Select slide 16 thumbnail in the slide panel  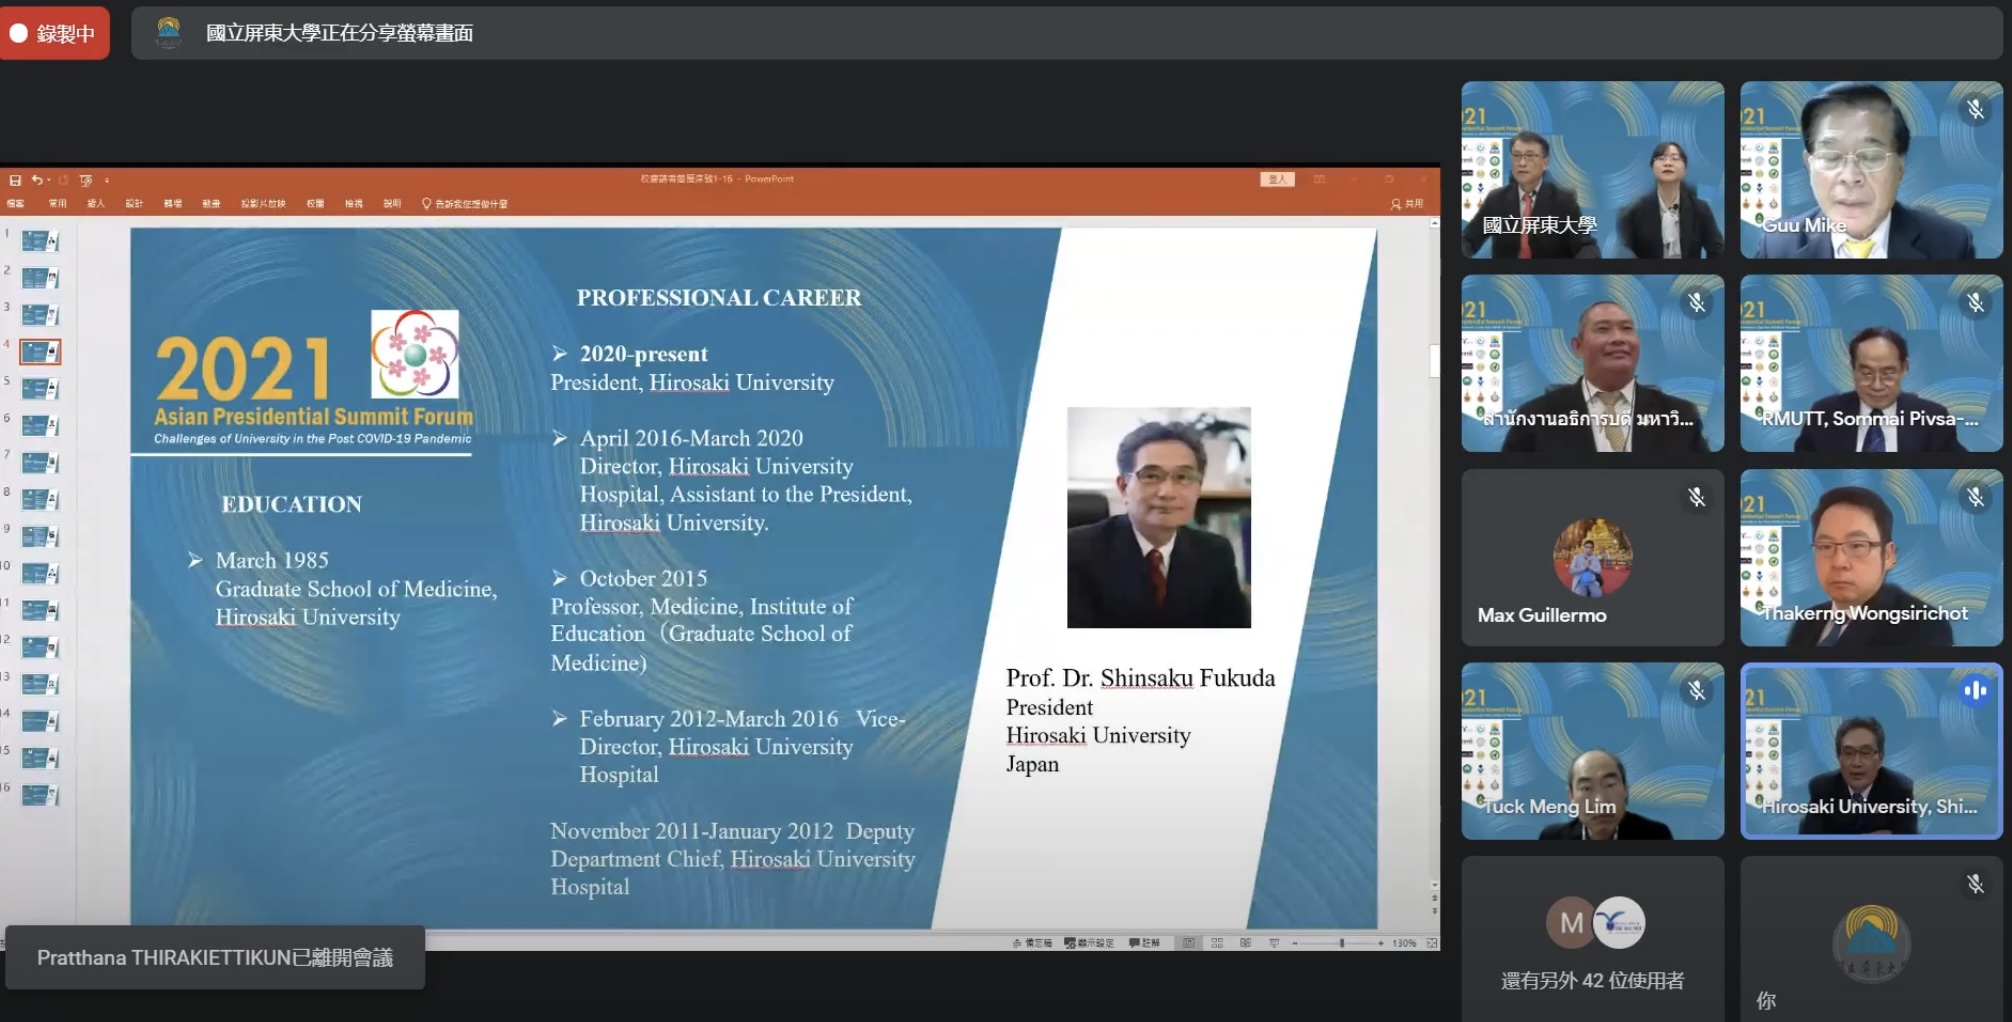41,795
